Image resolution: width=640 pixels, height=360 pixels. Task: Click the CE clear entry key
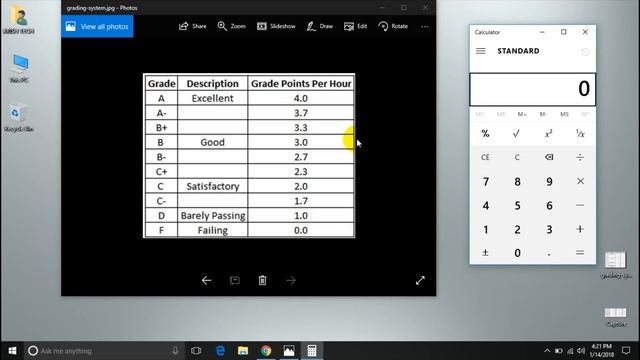(485, 157)
